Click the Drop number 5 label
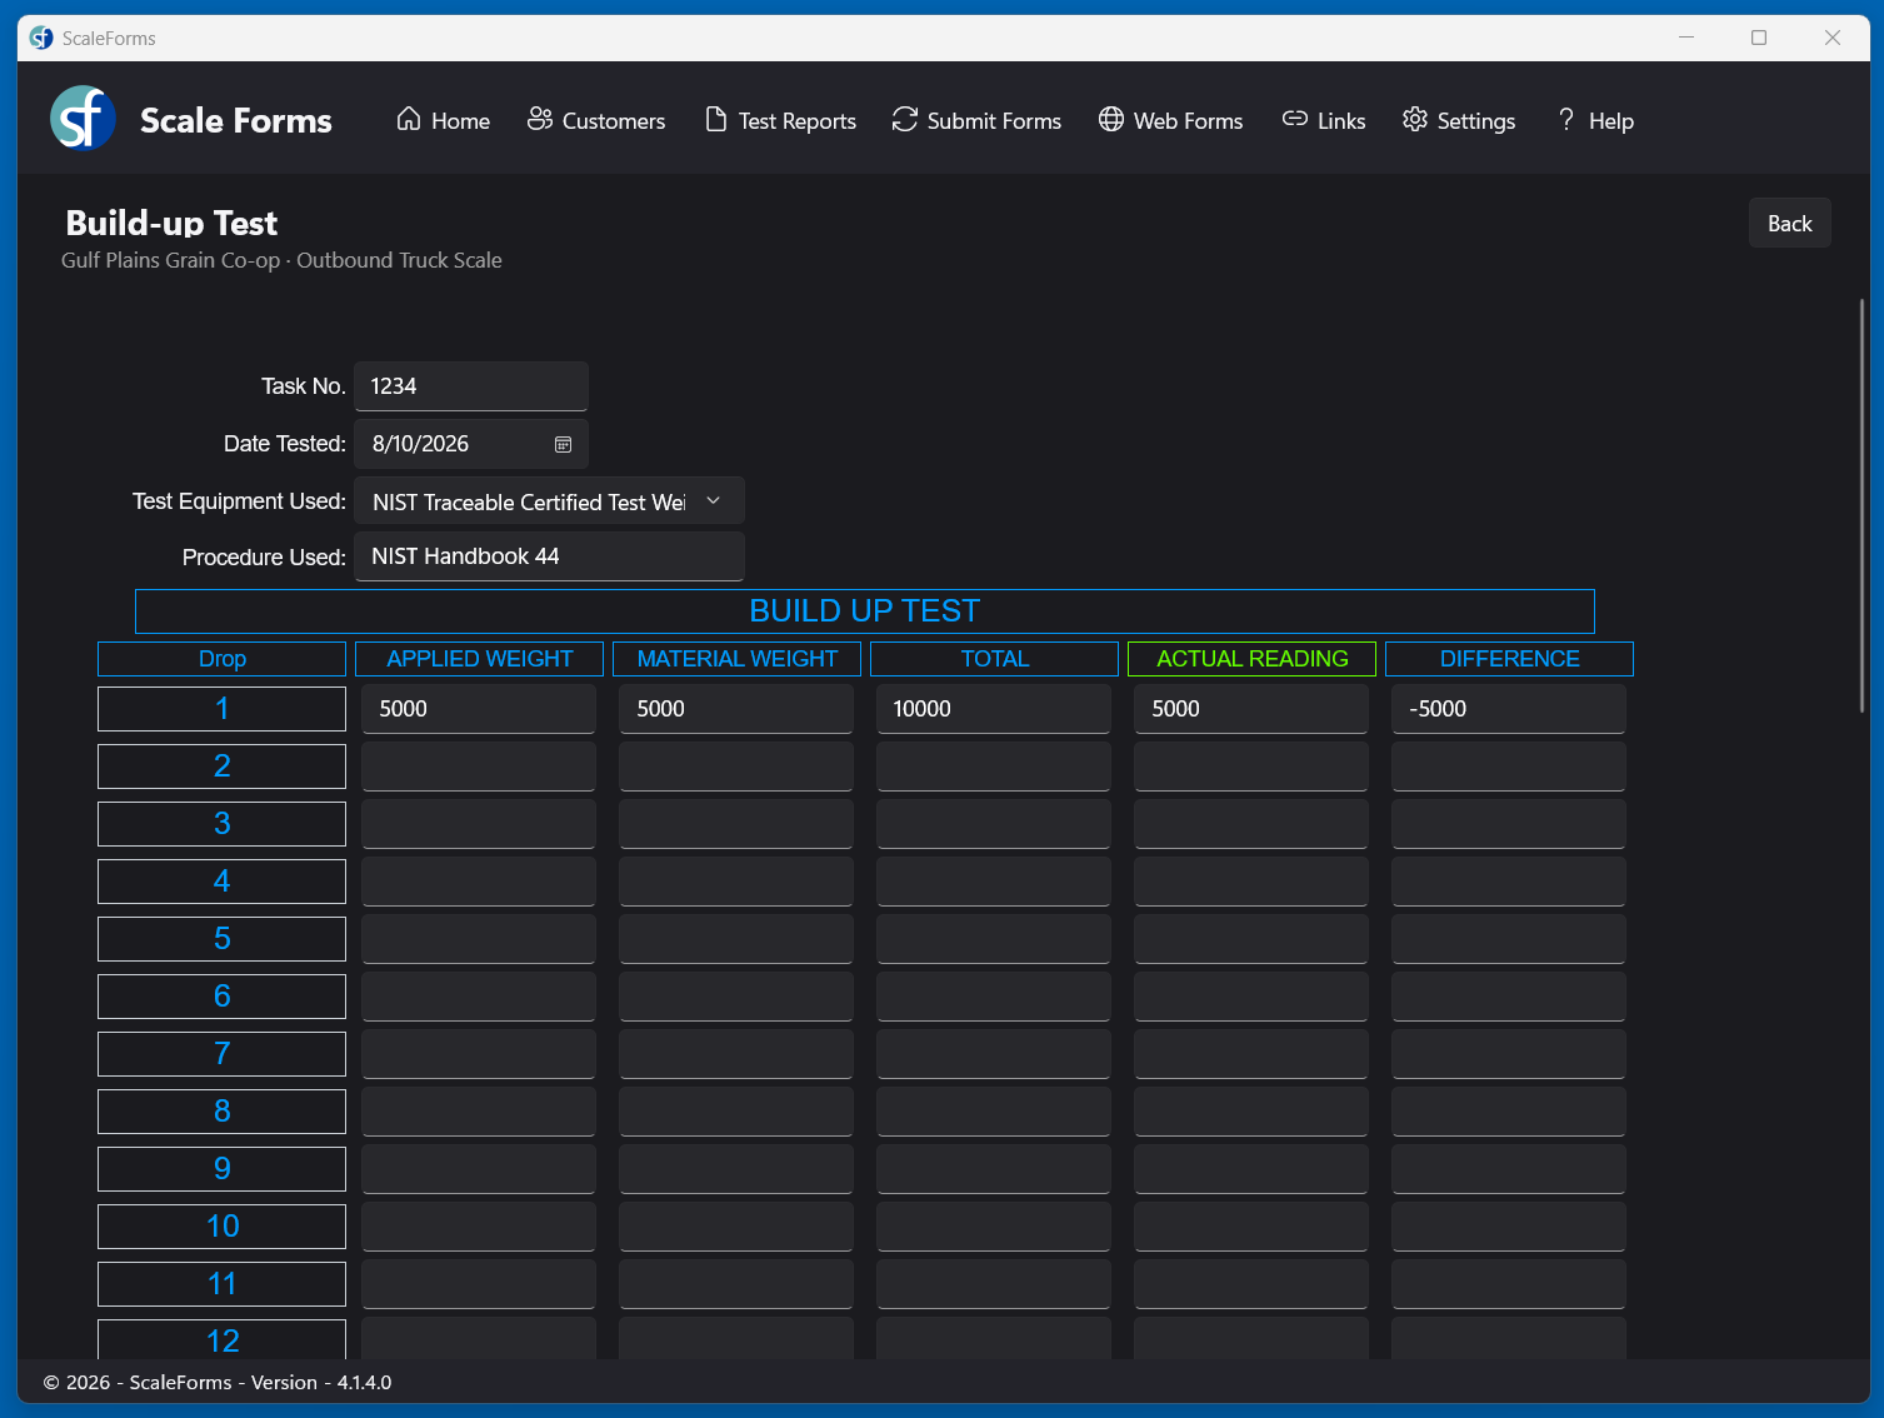1884x1418 pixels. pos(222,939)
